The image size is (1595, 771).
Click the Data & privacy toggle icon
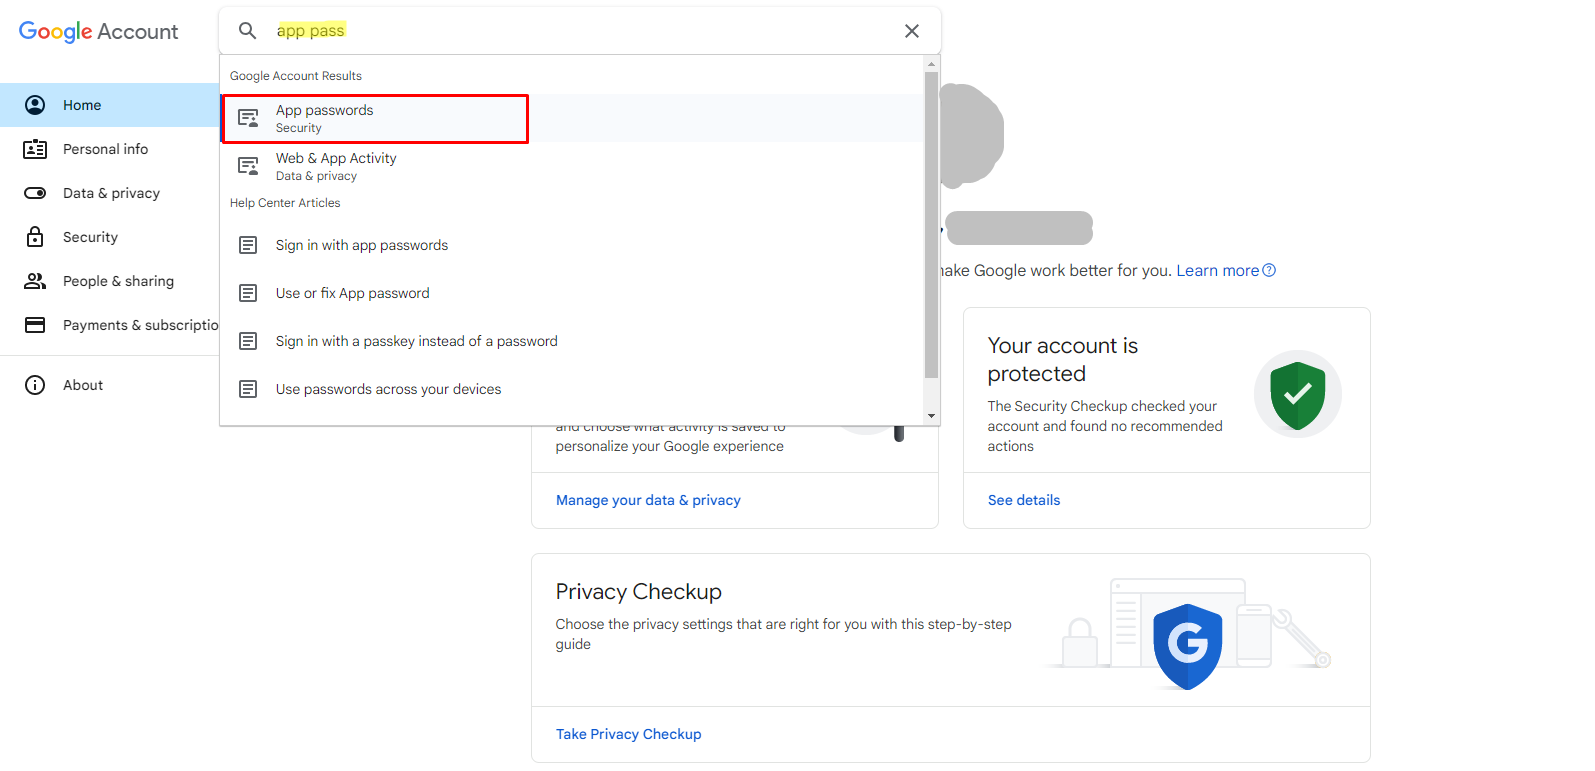[35, 193]
